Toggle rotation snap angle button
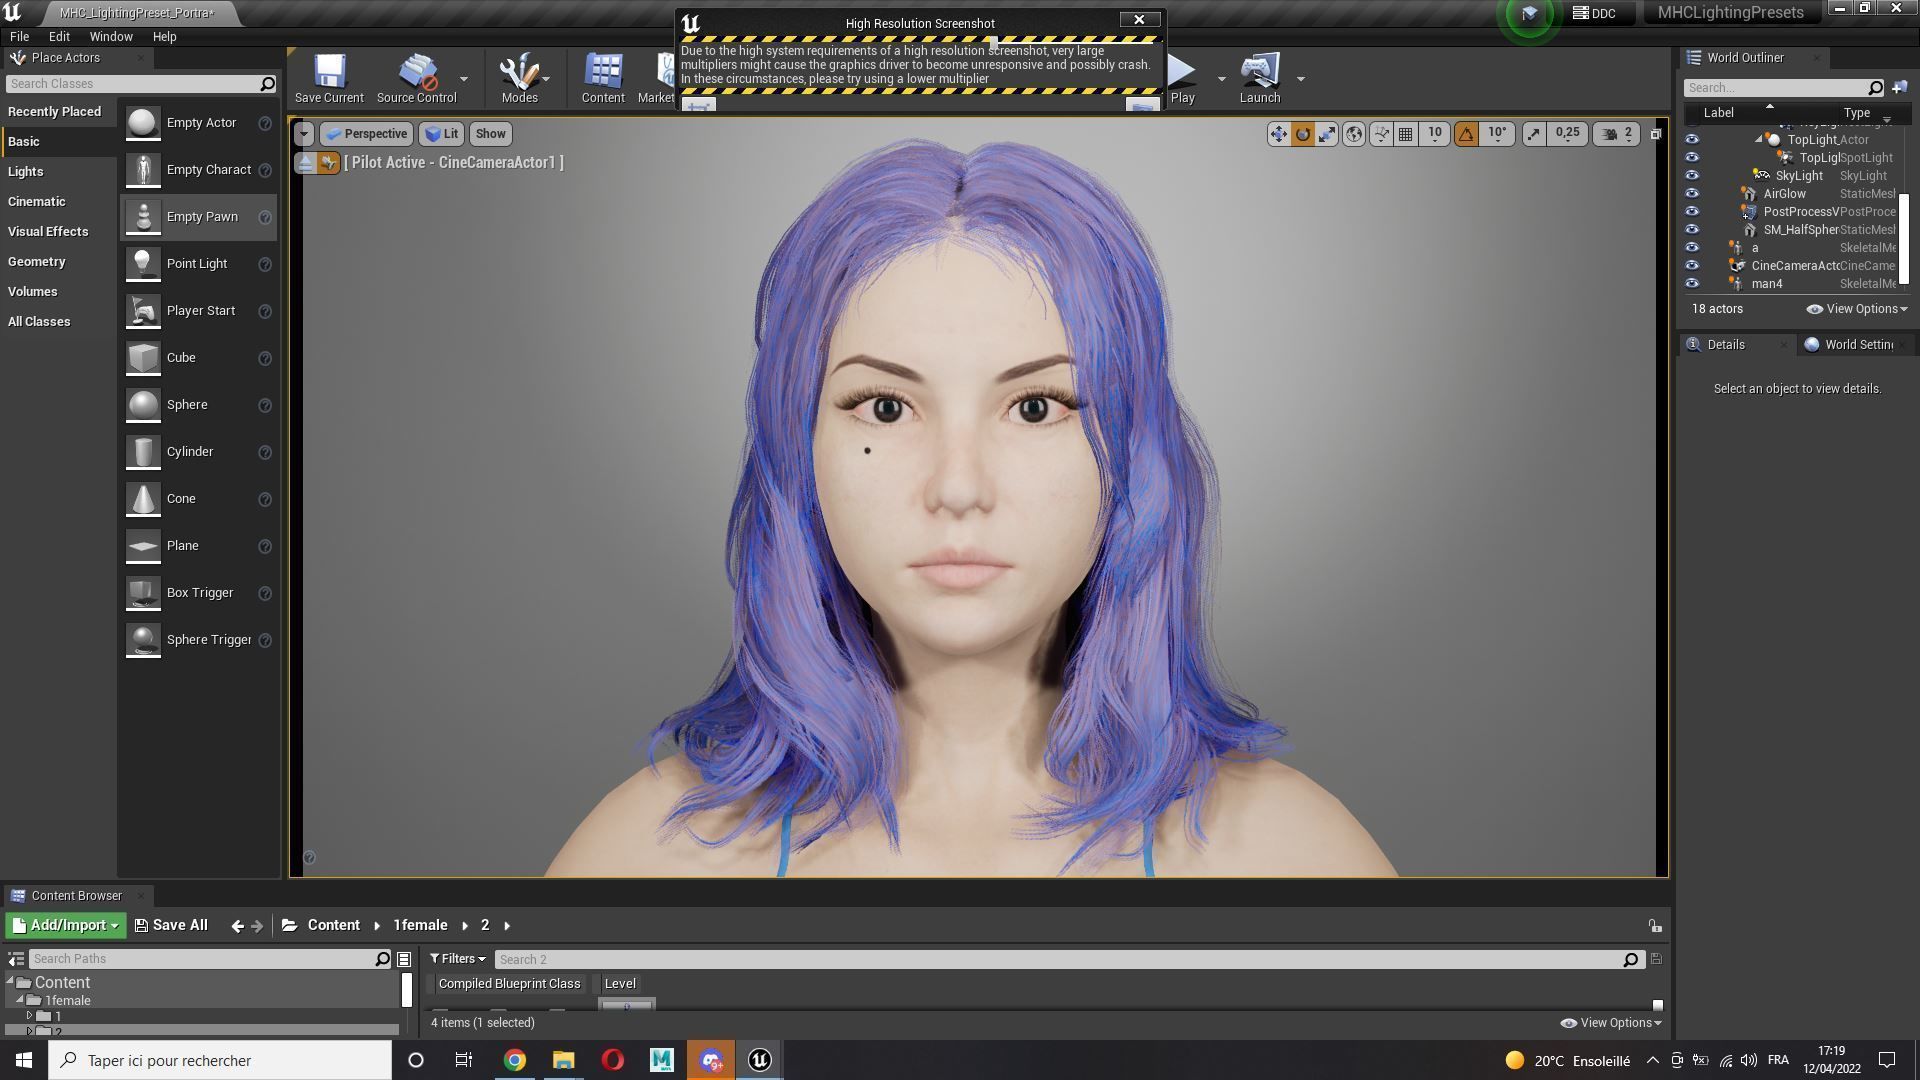 [x=1466, y=134]
